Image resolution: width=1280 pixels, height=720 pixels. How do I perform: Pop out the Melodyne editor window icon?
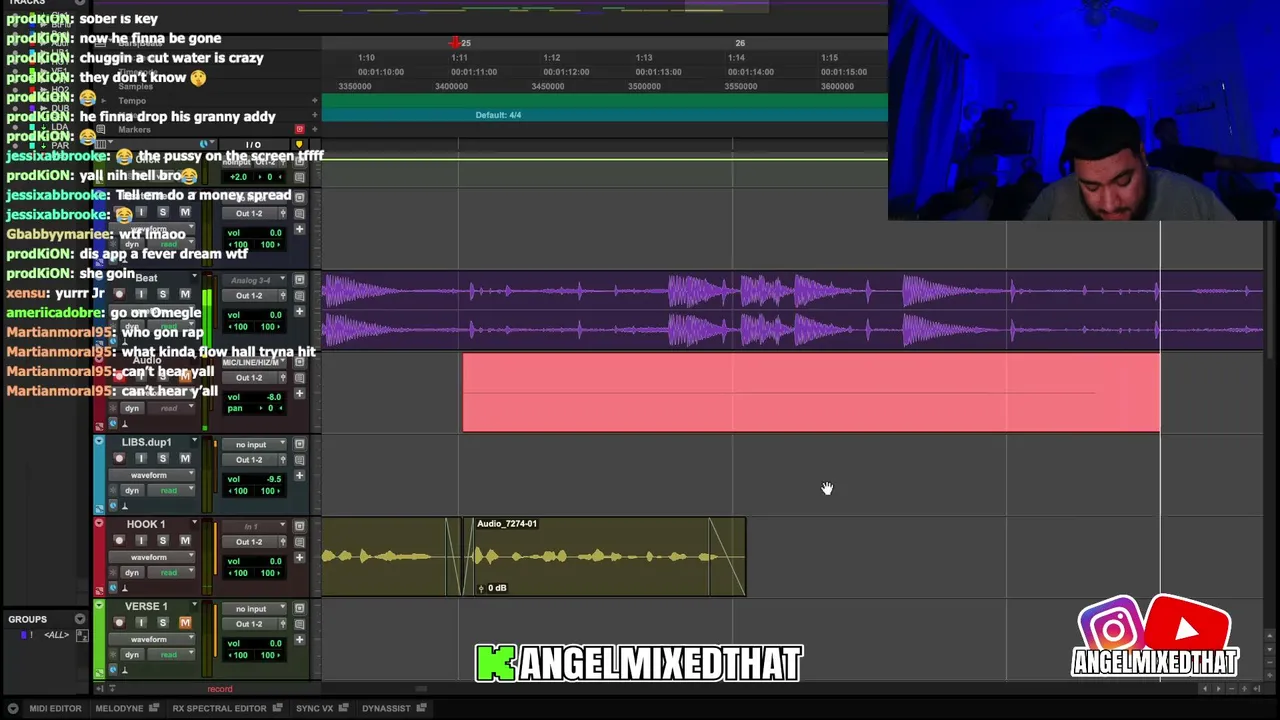pos(154,708)
